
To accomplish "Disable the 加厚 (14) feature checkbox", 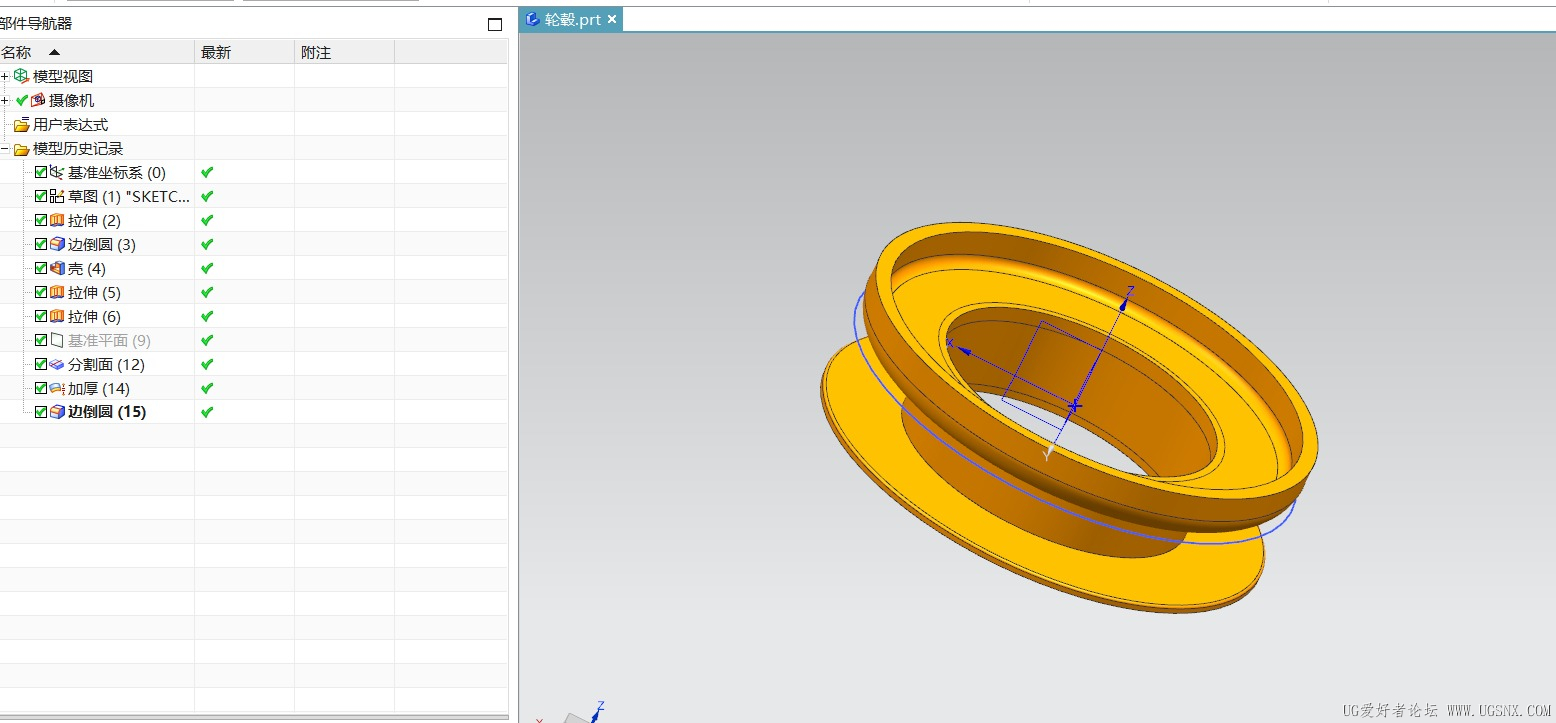I will point(41,388).
